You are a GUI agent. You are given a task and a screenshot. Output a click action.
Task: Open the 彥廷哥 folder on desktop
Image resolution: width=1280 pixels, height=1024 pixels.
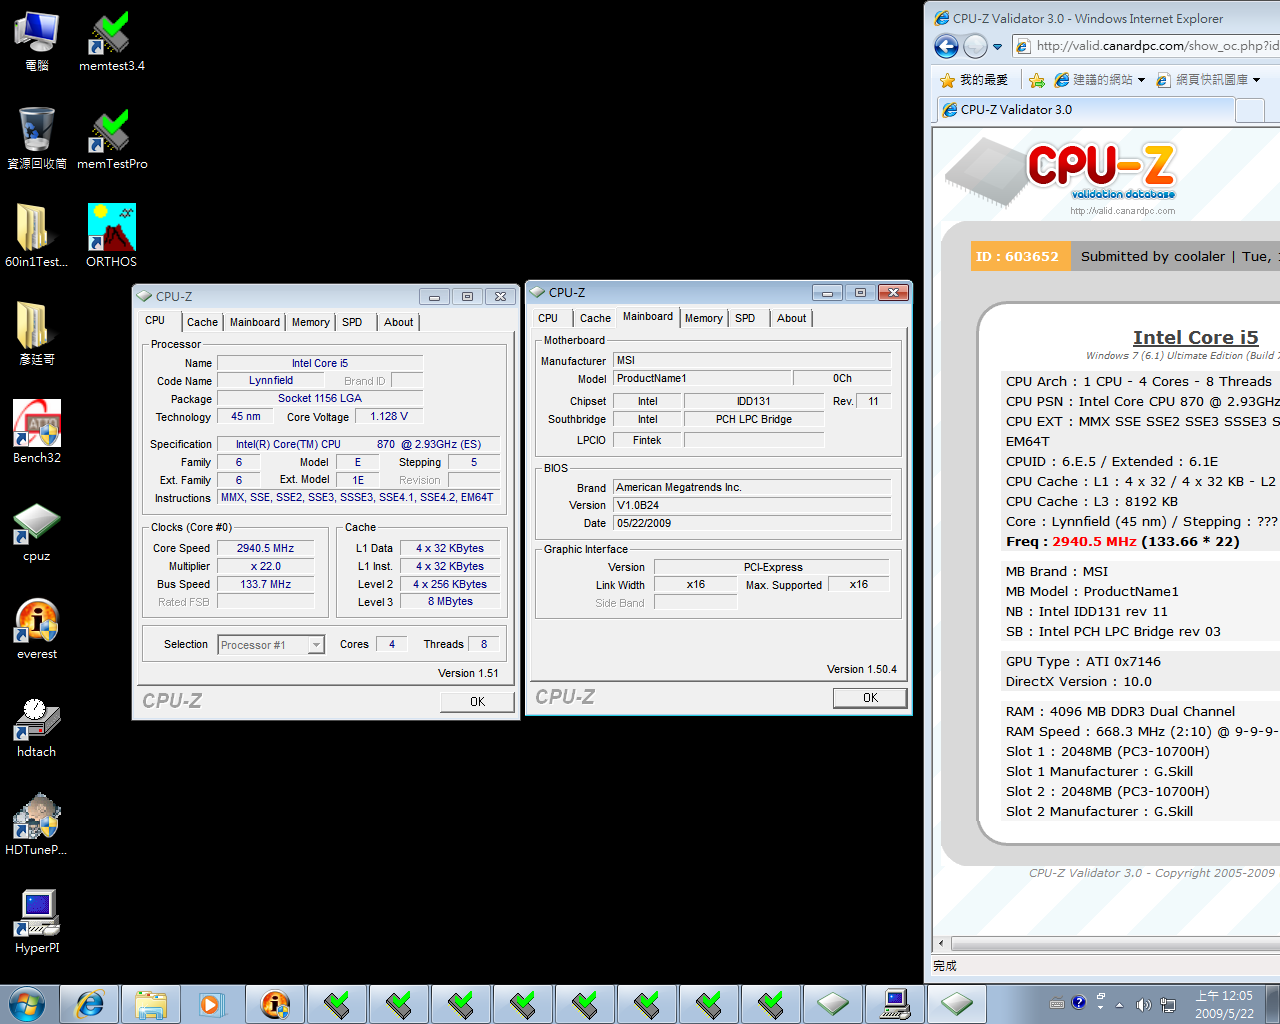pyautogui.click(x=37, y=335)
